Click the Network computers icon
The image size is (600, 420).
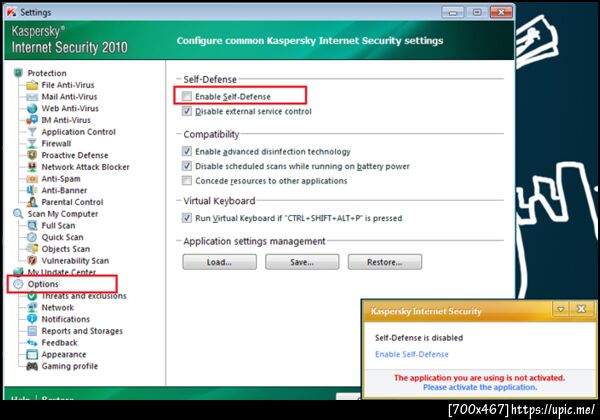pyautogui.click(x=32, y=308)
